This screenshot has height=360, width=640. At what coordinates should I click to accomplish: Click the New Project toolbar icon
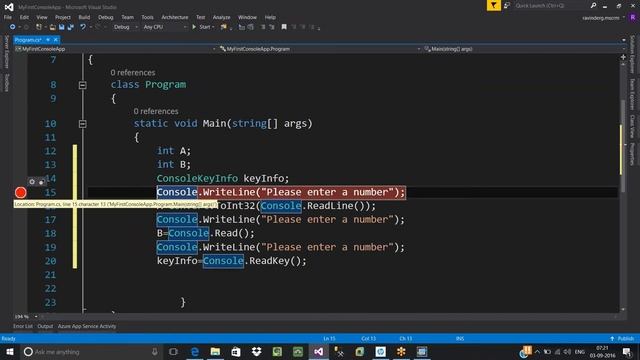pos(39,27)
